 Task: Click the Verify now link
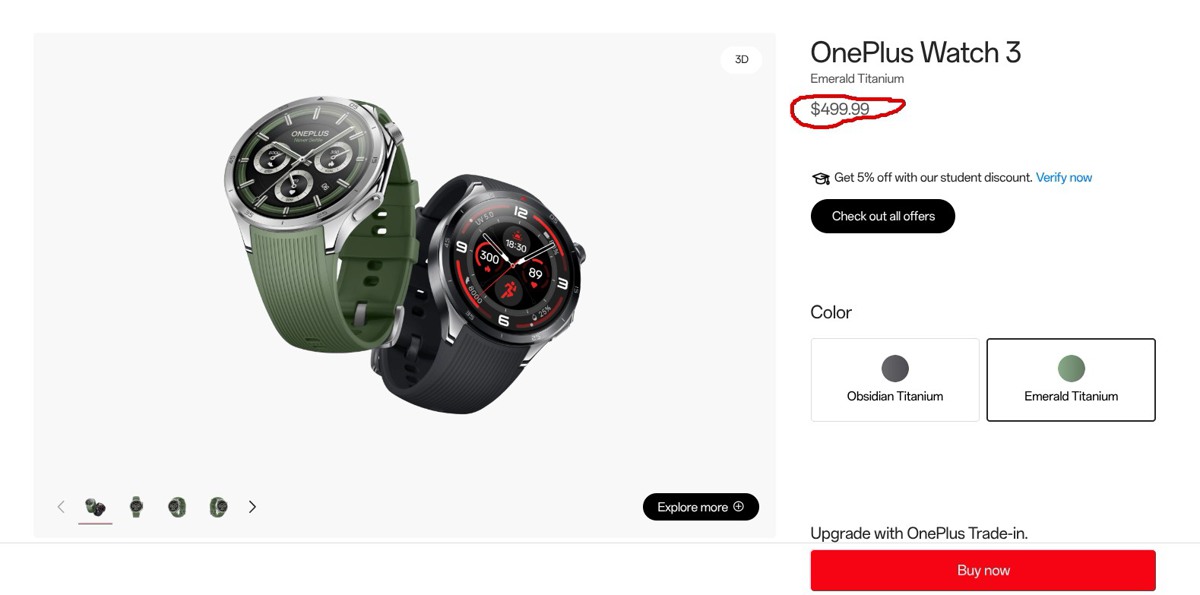(x=1064, y=177)
